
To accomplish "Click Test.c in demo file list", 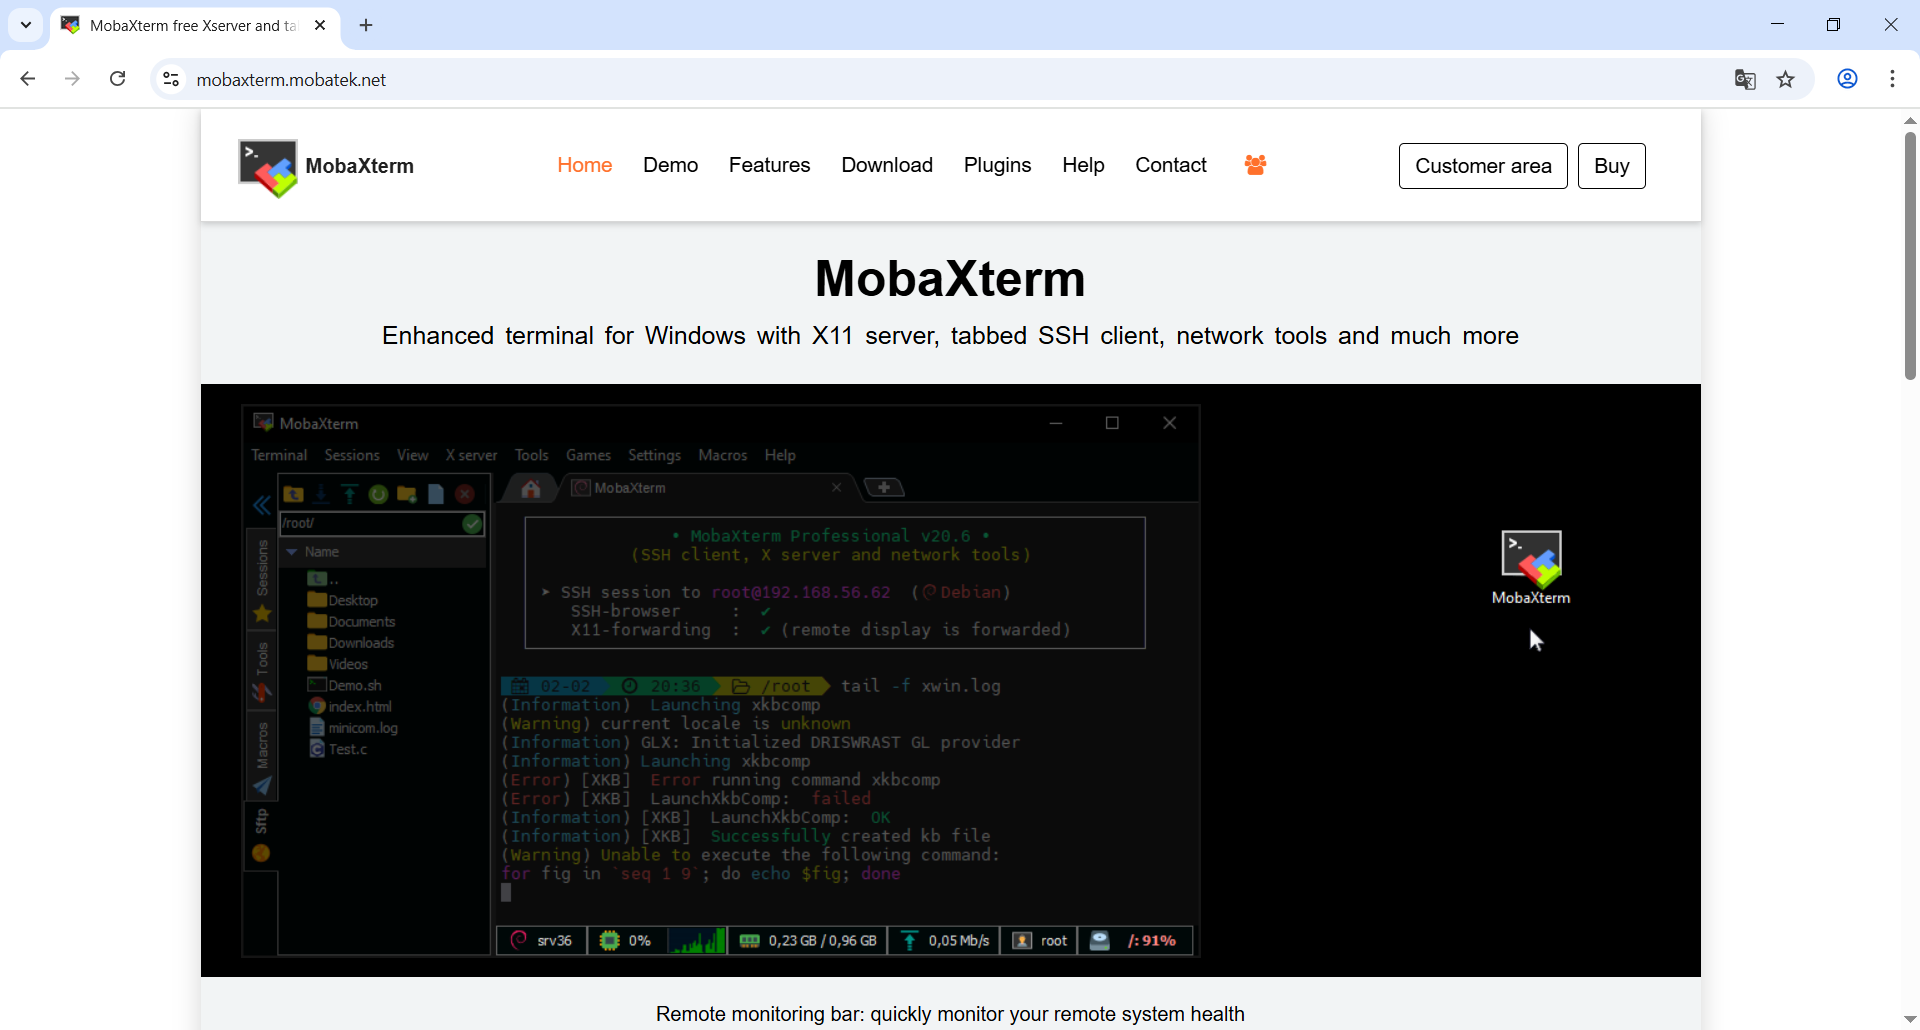I will pos(338,749).
